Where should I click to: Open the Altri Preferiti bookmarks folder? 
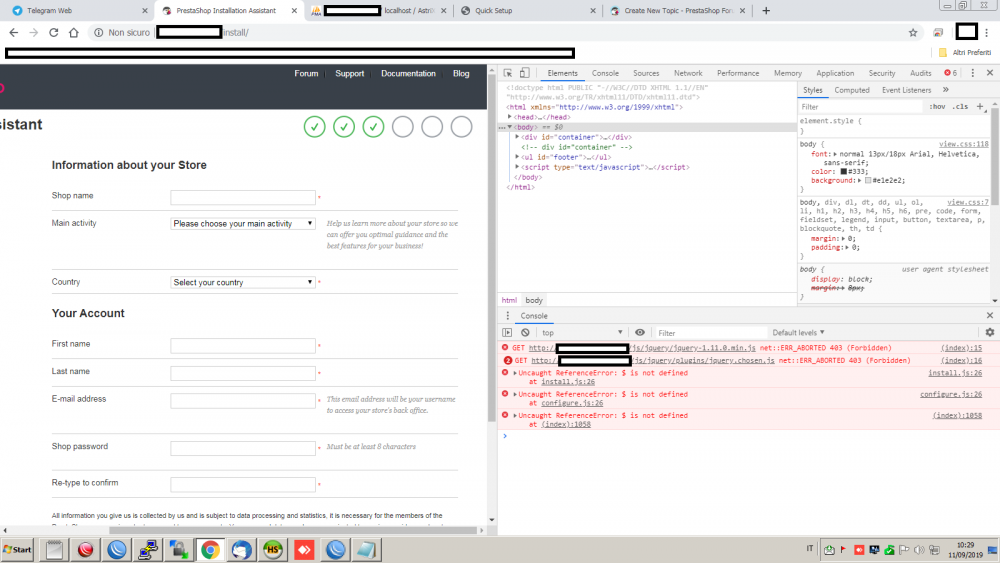(965, 52)
